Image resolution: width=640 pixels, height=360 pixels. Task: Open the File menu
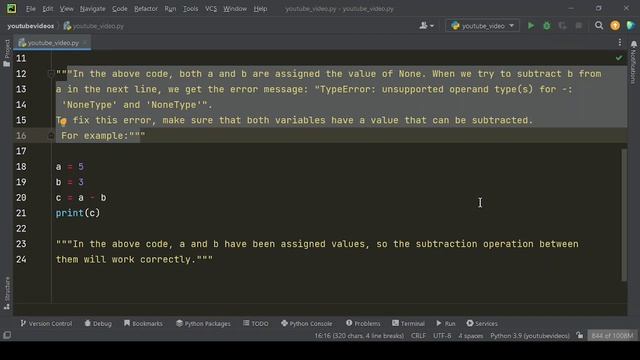(31, 9)
